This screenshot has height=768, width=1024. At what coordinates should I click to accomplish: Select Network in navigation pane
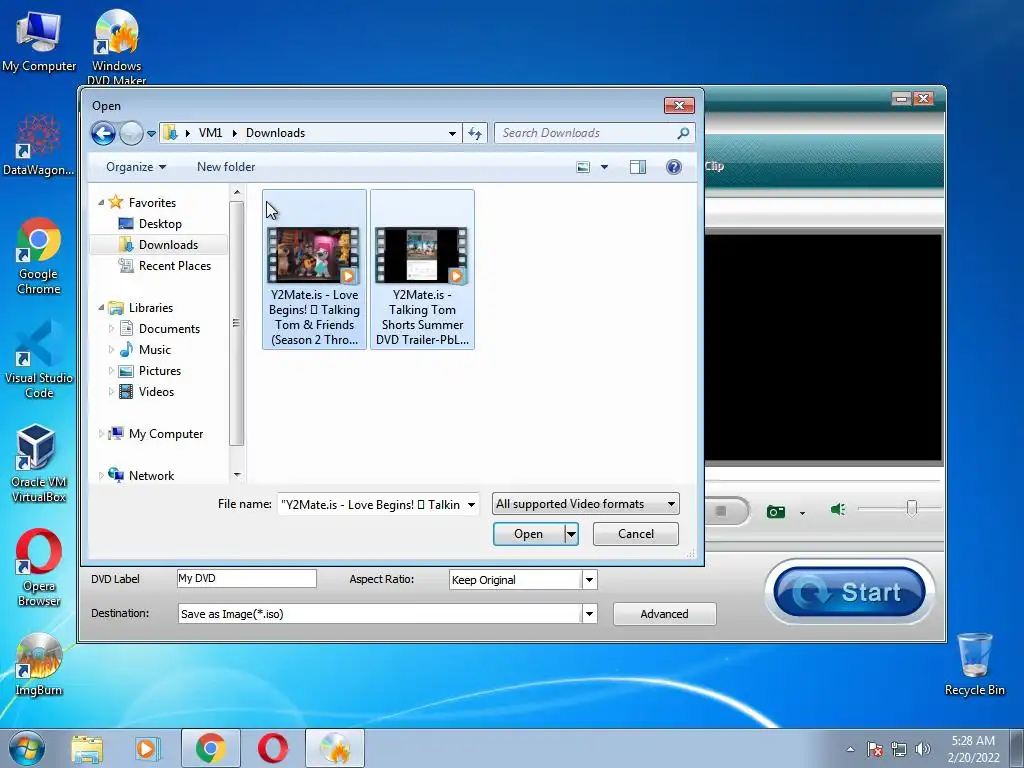(x=151, y=476)
